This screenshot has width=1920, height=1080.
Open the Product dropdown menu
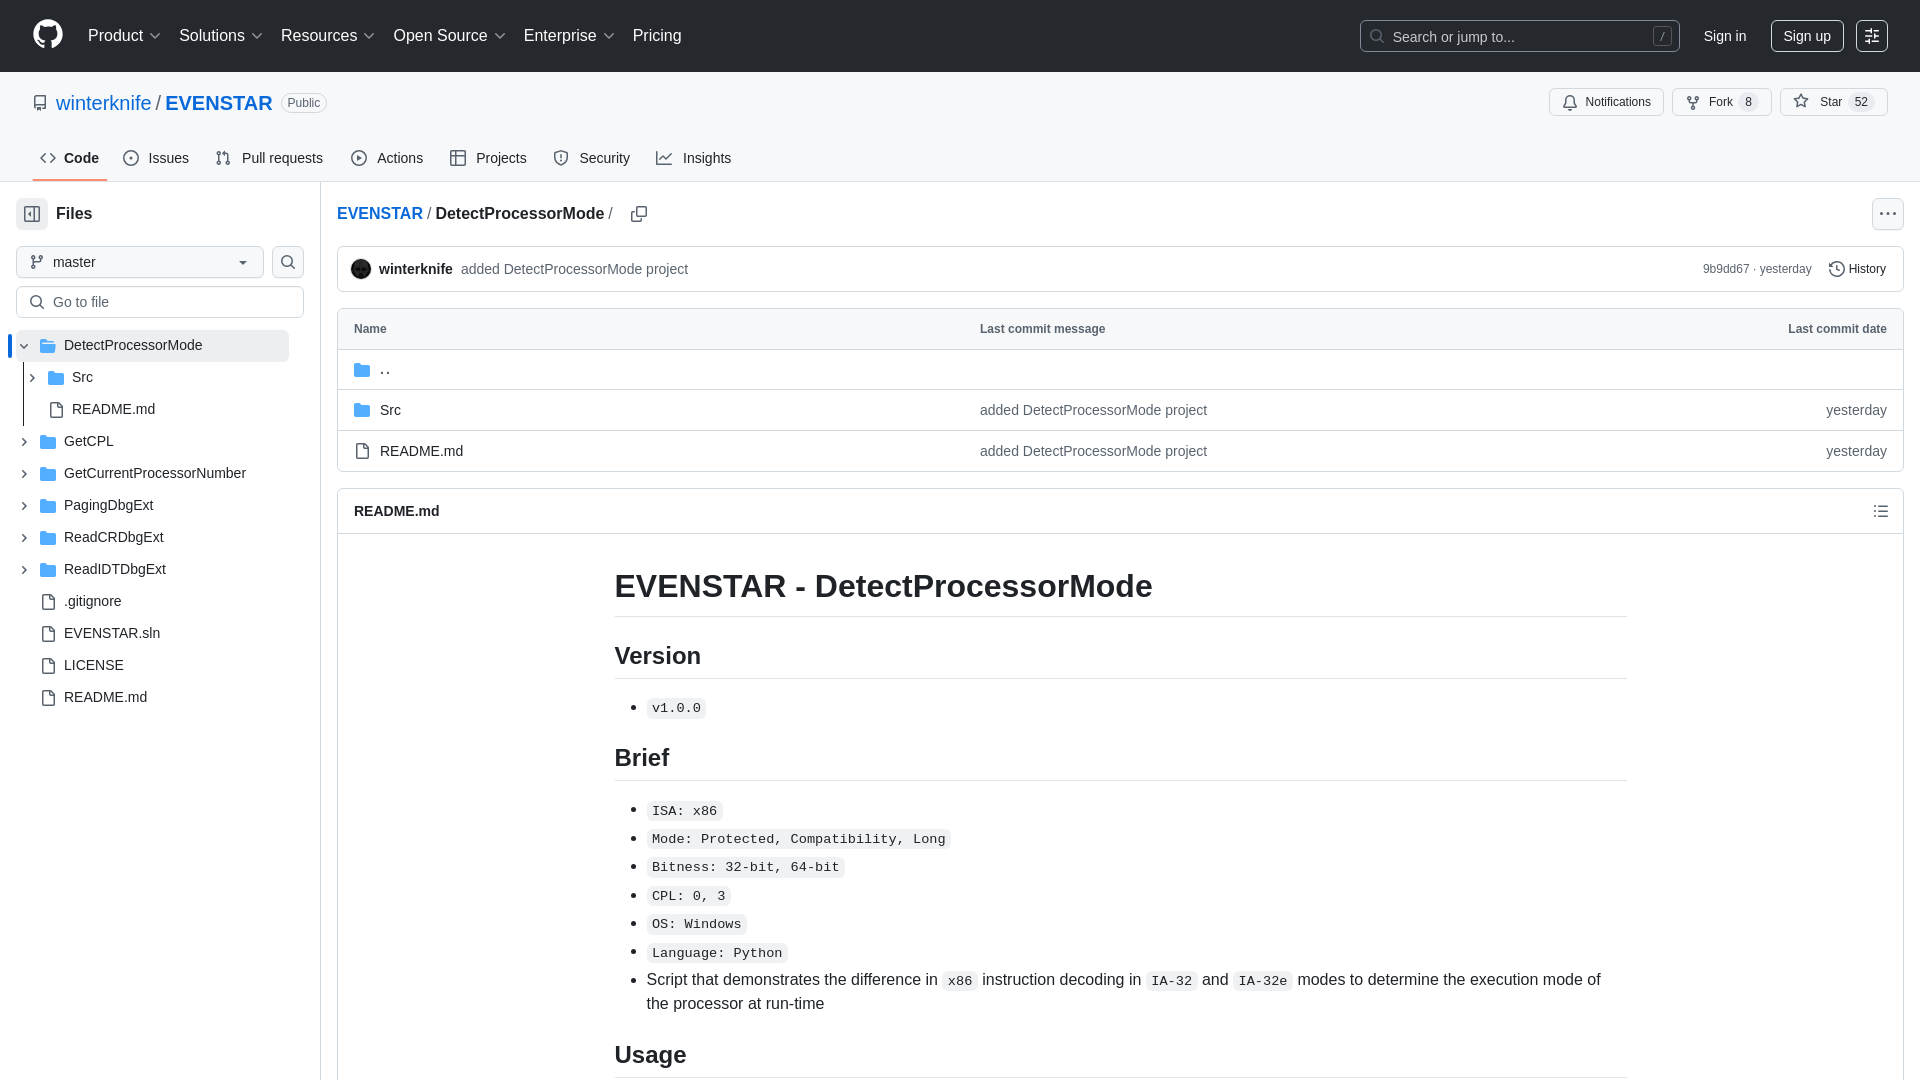click(x=124, y=36)
